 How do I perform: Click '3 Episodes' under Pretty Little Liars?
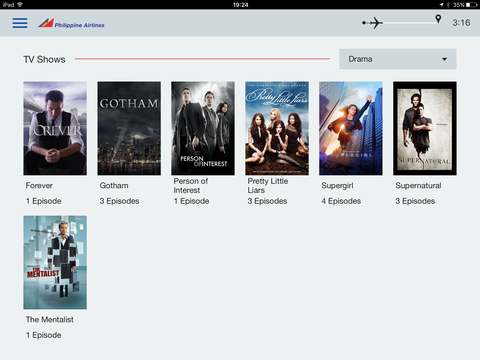pos(267,201)
